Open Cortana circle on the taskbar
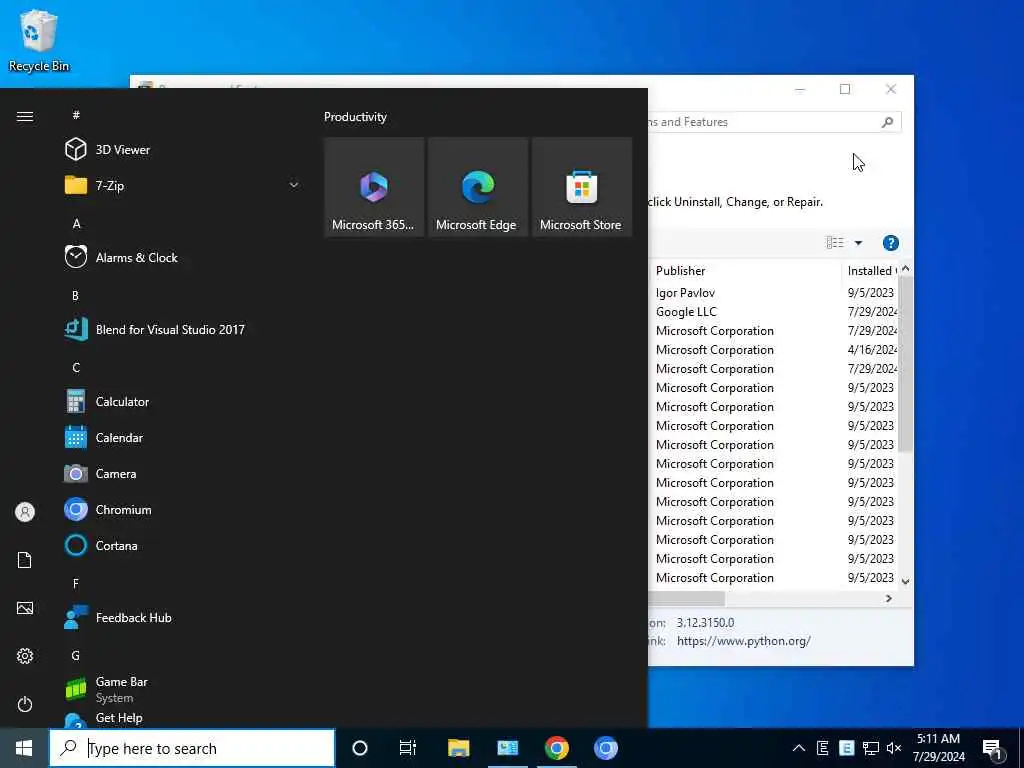This screenshot has height=768, width=1024. [360, 748]
